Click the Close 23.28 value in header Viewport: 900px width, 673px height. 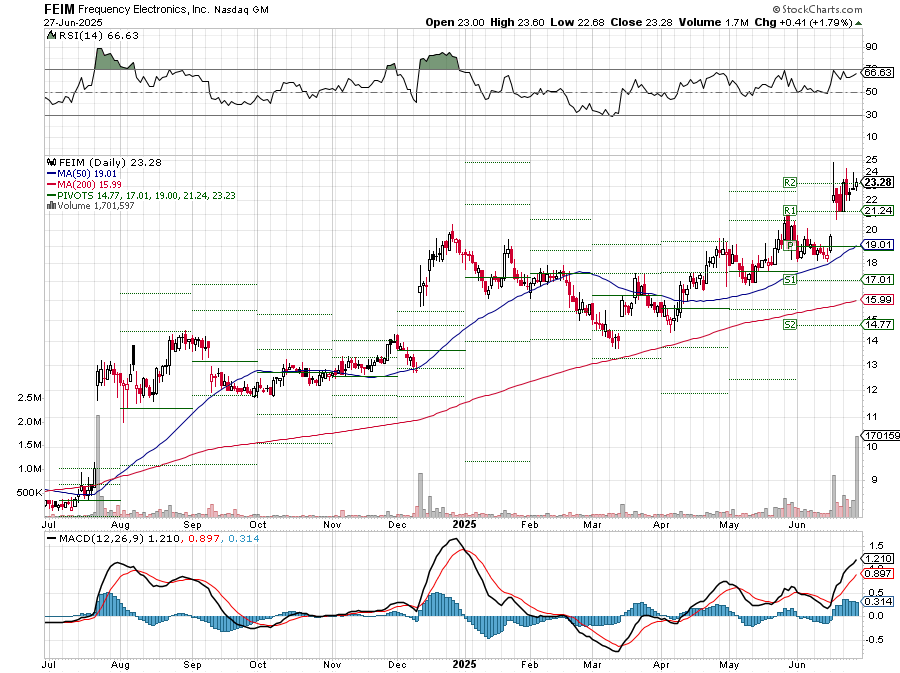pyautogui.click(x=642, y=22)
